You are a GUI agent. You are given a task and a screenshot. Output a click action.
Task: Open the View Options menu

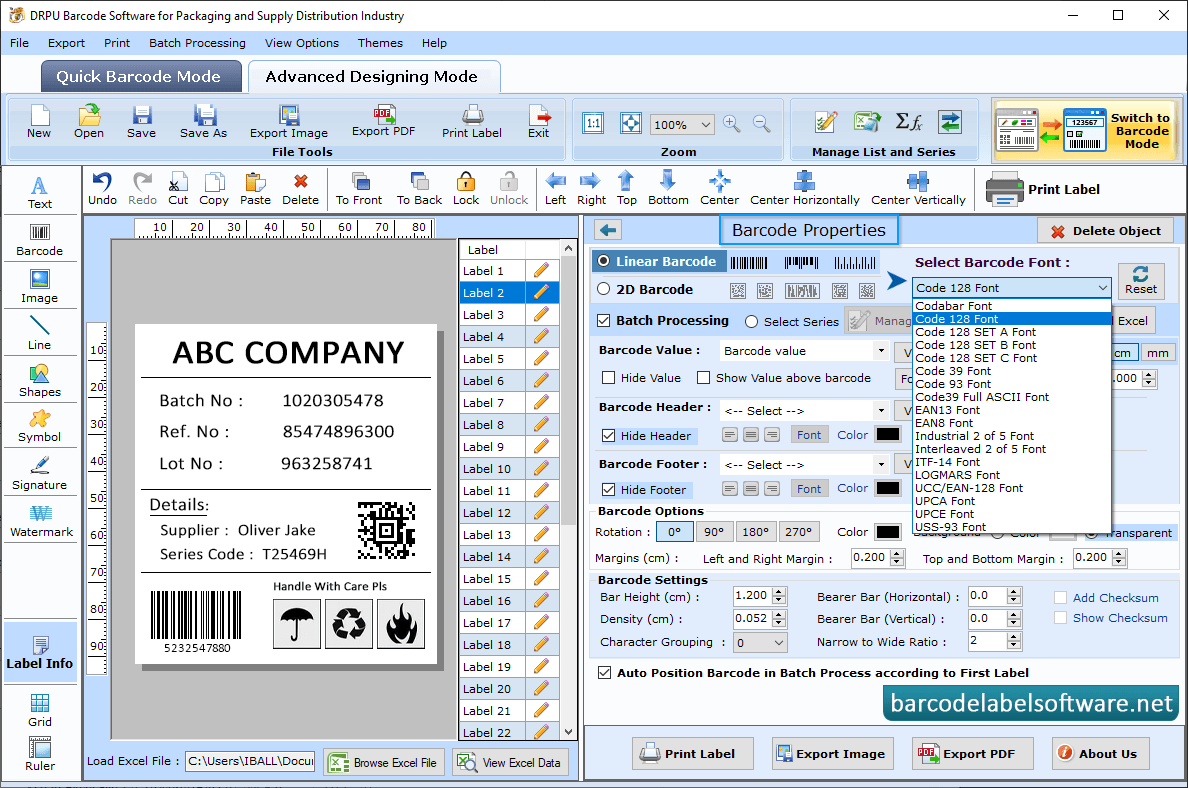click(x=302, y=42)
